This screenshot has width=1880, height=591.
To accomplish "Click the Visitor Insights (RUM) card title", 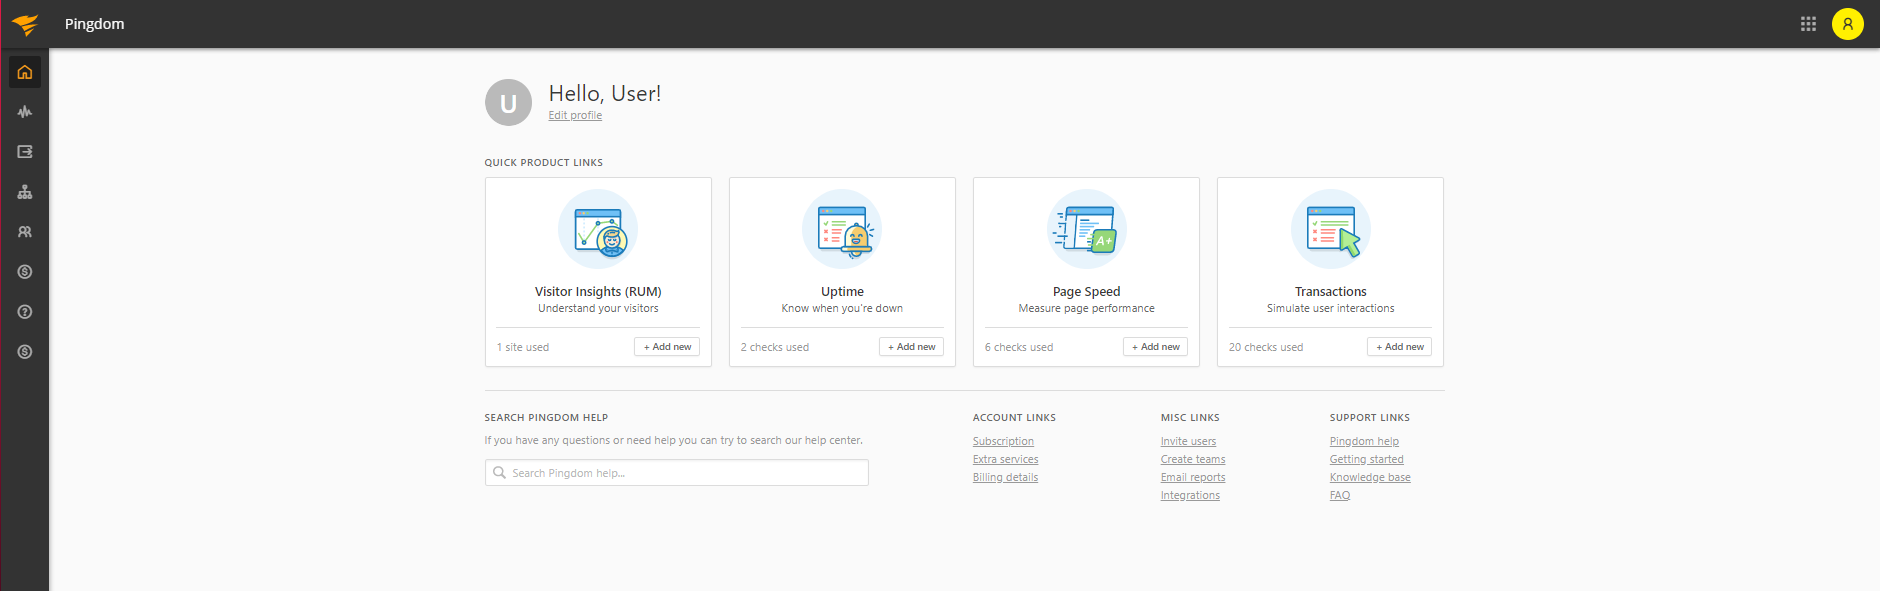I will (598, 292).
